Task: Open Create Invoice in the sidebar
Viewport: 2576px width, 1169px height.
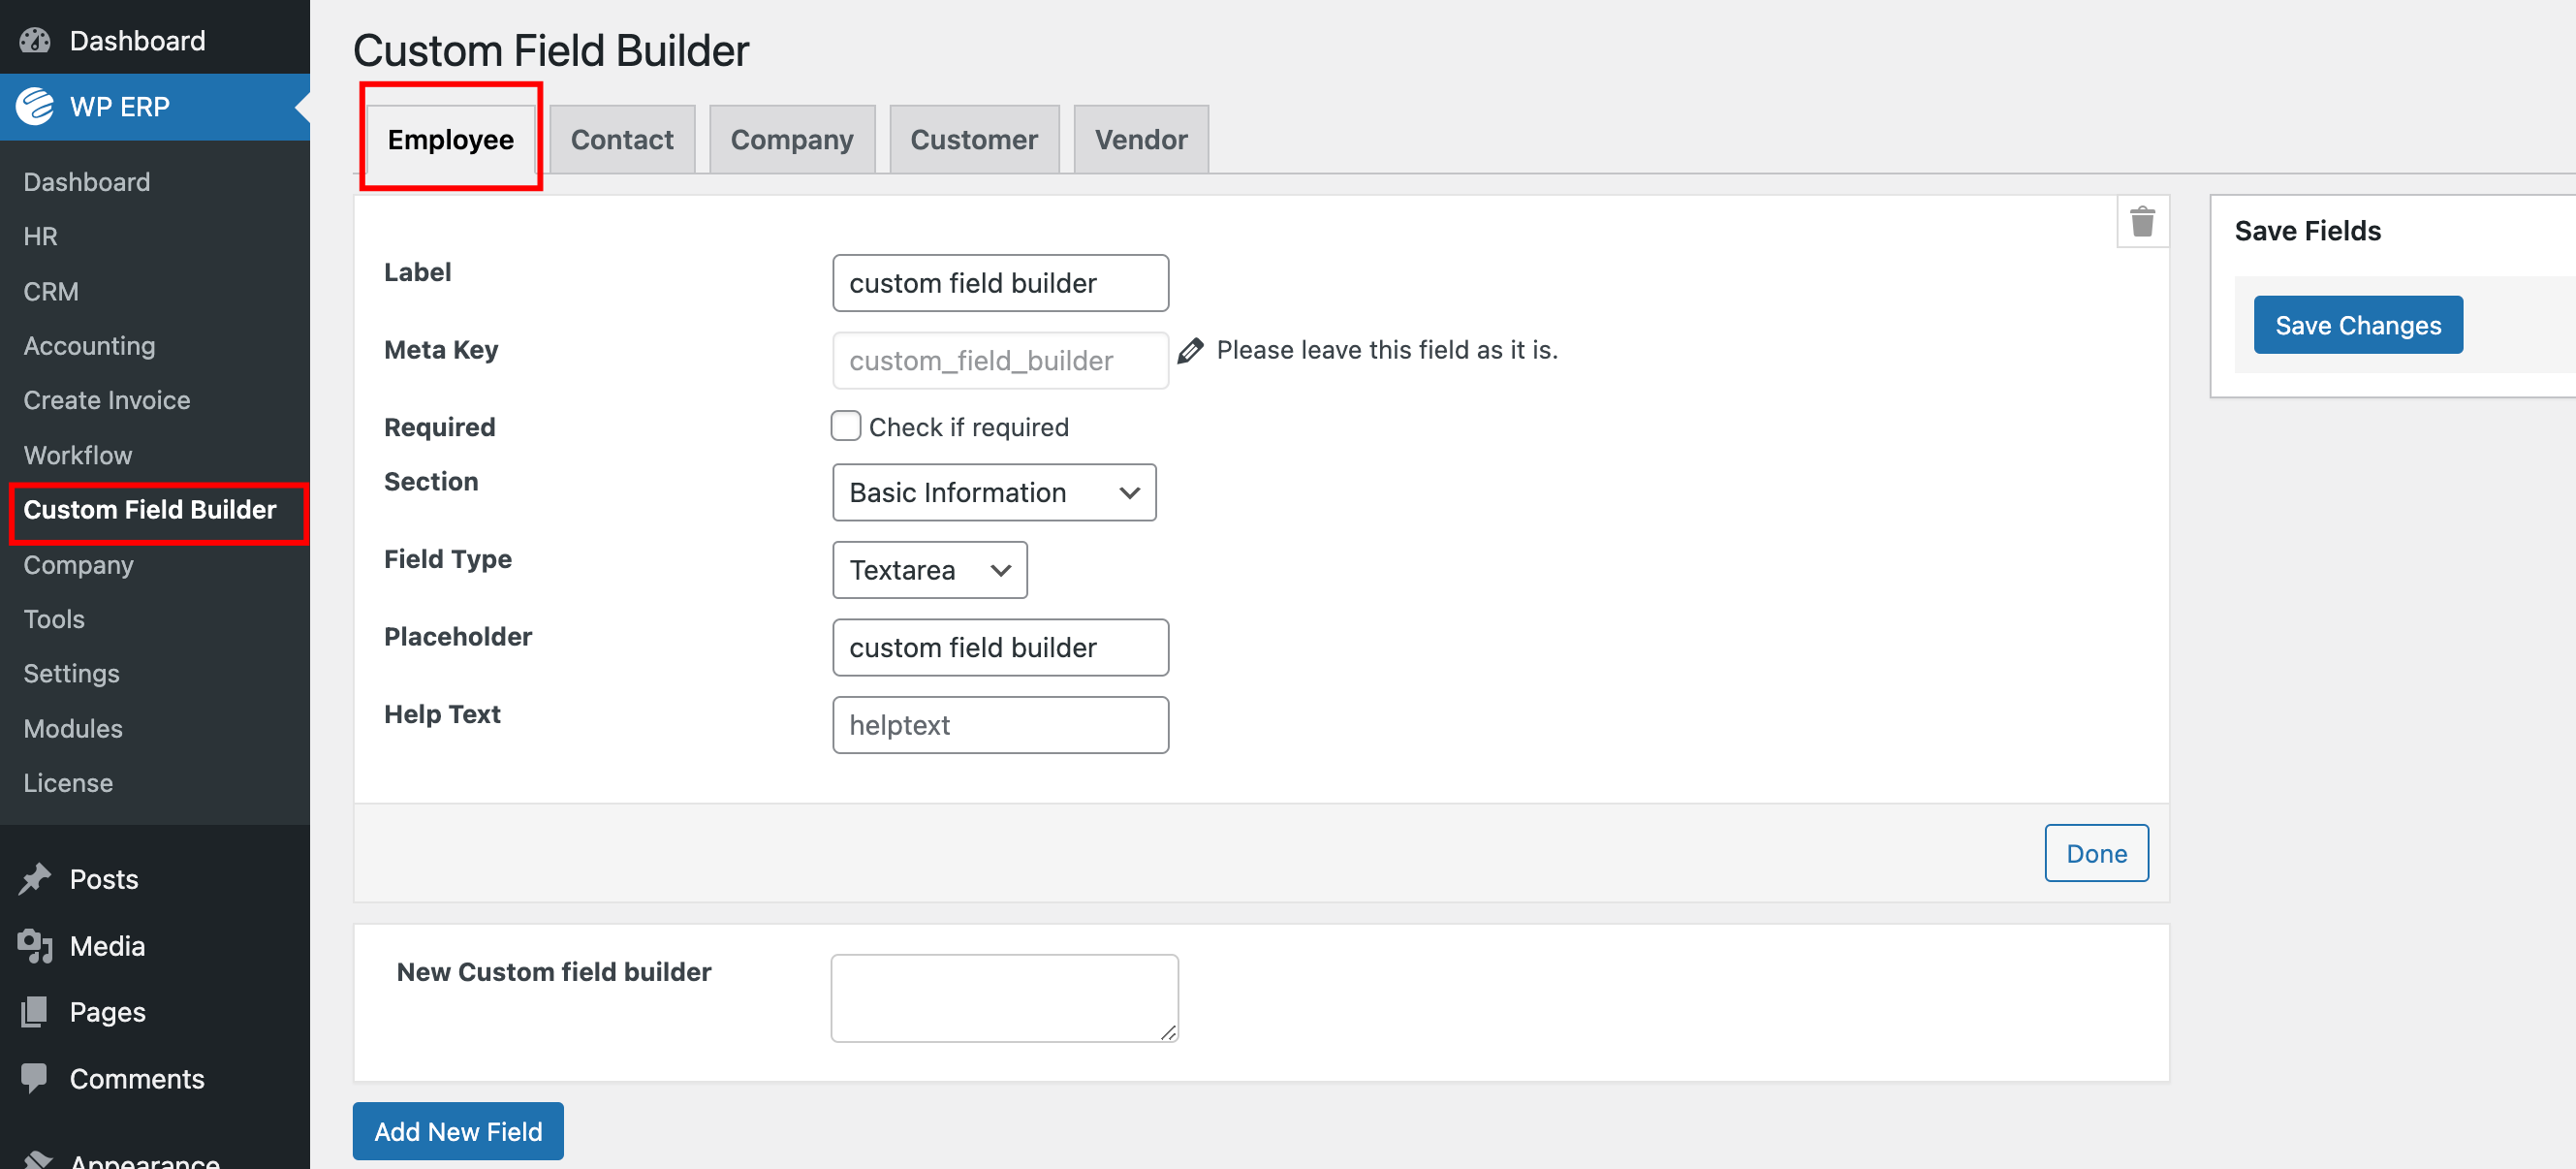Action: point(107,400)
